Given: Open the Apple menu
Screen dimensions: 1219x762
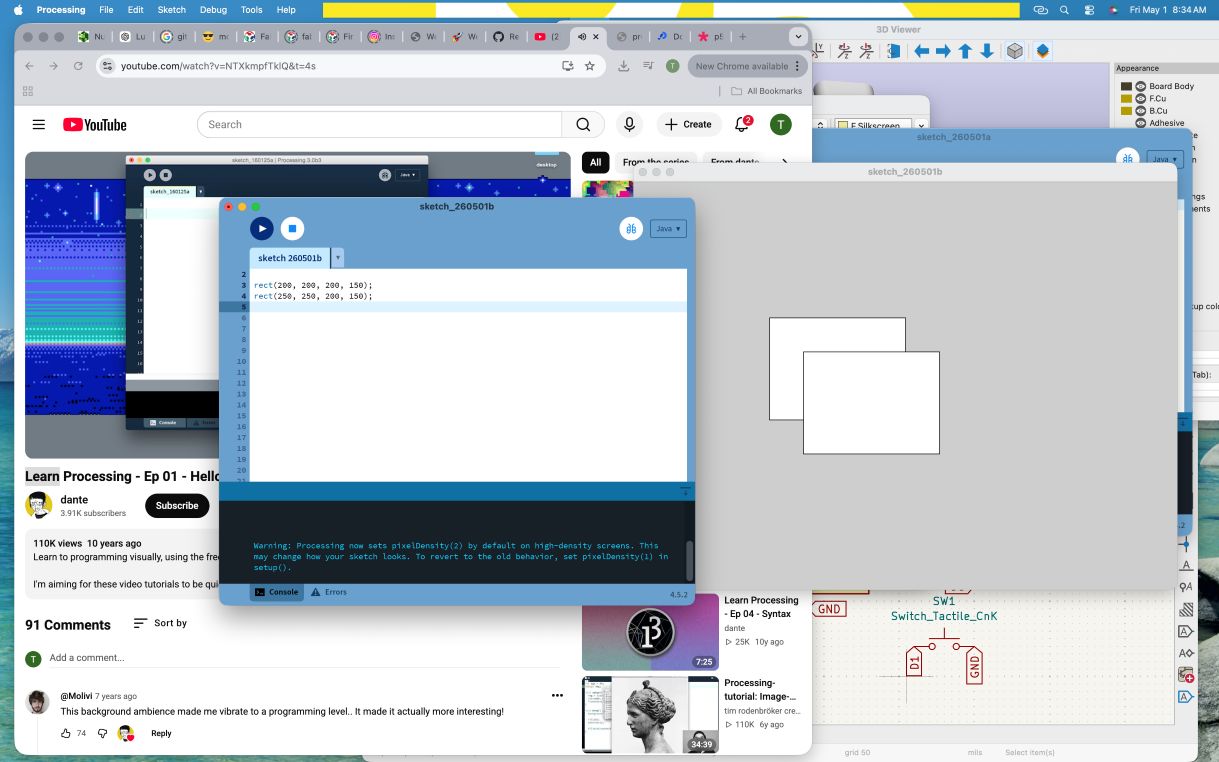Looking at the screenshot, I should [x=16, y=9].
